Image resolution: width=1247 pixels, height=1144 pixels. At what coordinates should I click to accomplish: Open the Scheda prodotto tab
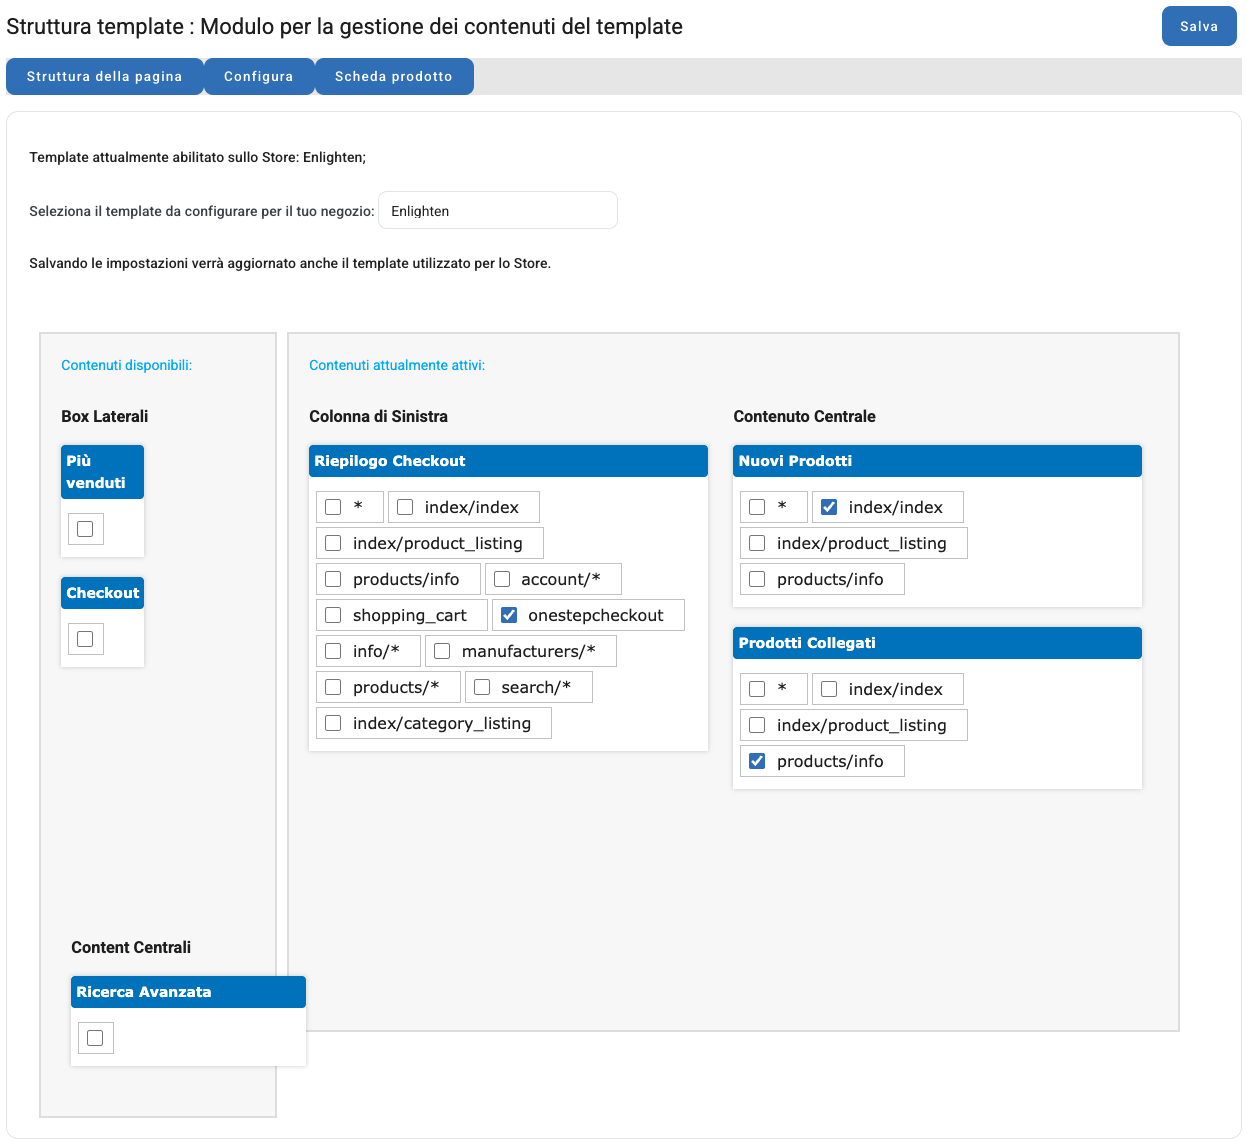click(x=394, y=77)
